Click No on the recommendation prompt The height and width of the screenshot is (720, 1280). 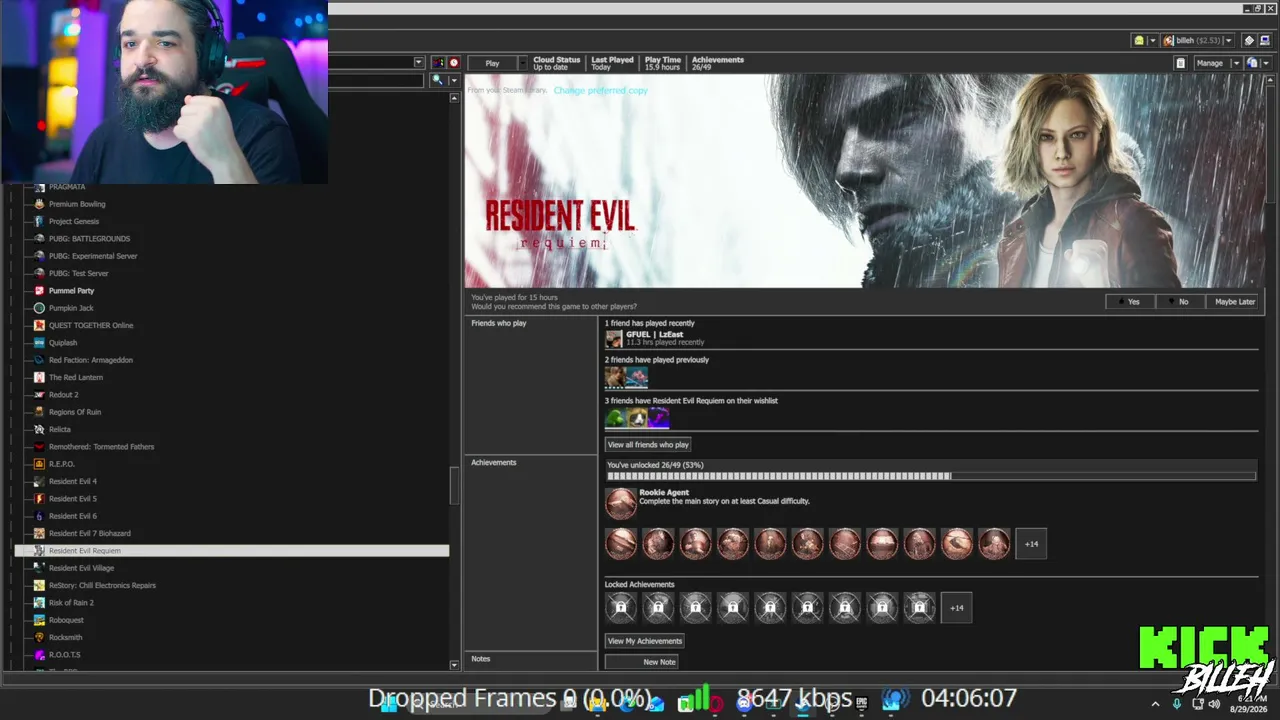1183,302
